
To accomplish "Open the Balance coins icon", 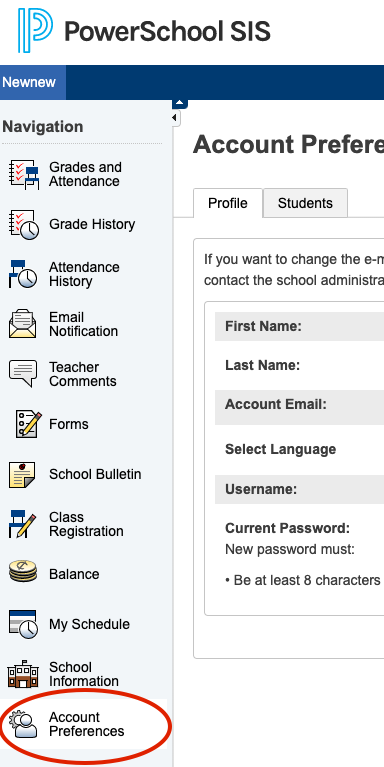I will tap(23, 573).
